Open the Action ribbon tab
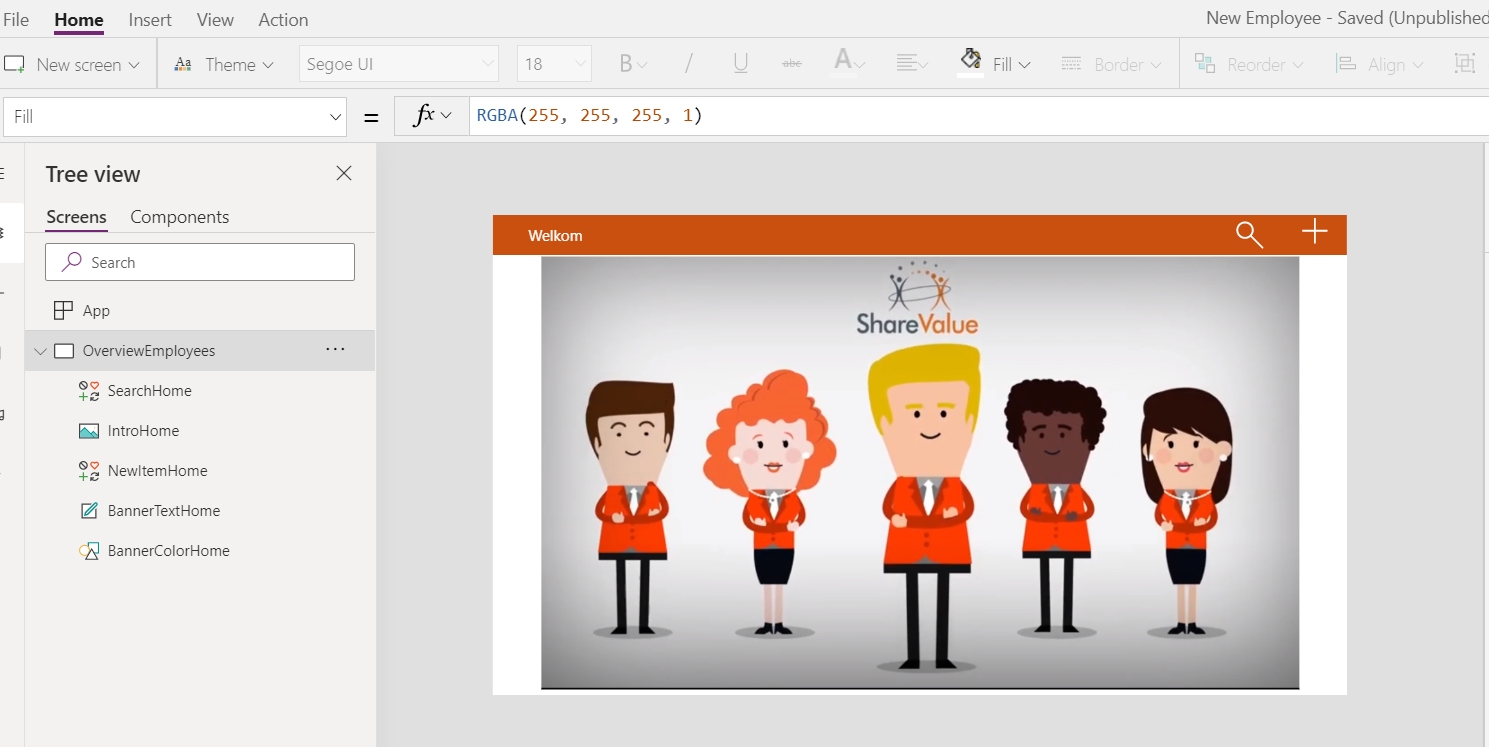Viewport: 1489px width, 747px height. coord(283,19)
